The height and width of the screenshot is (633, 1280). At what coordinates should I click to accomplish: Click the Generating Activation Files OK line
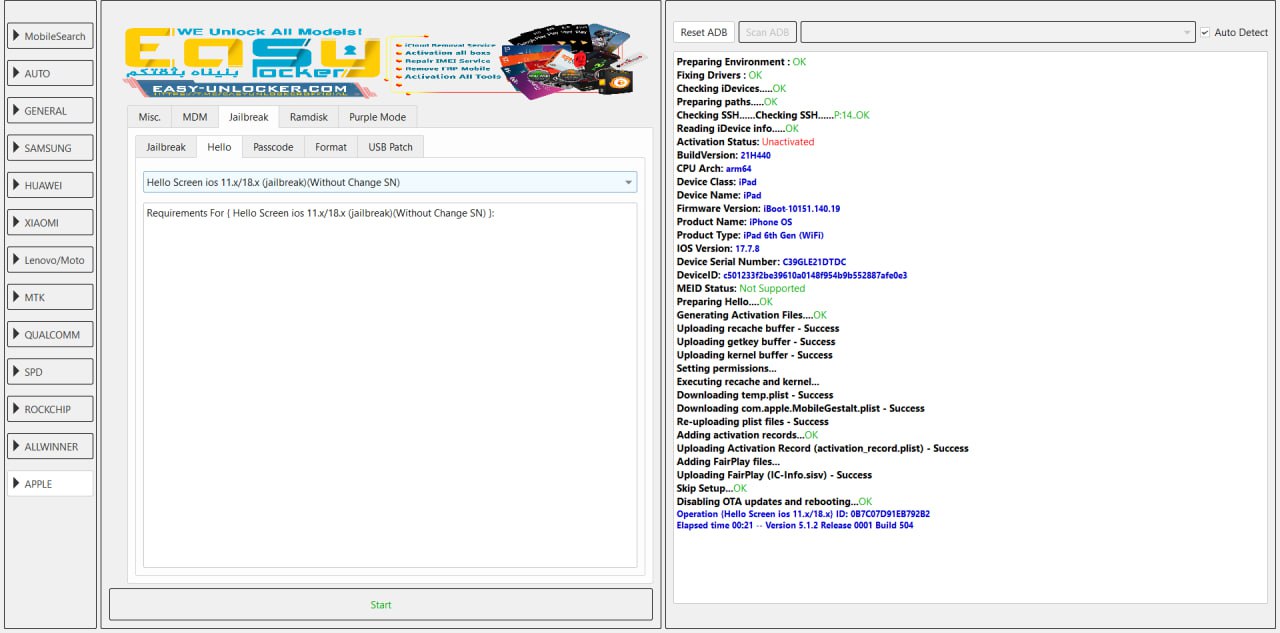pos(752,315)
